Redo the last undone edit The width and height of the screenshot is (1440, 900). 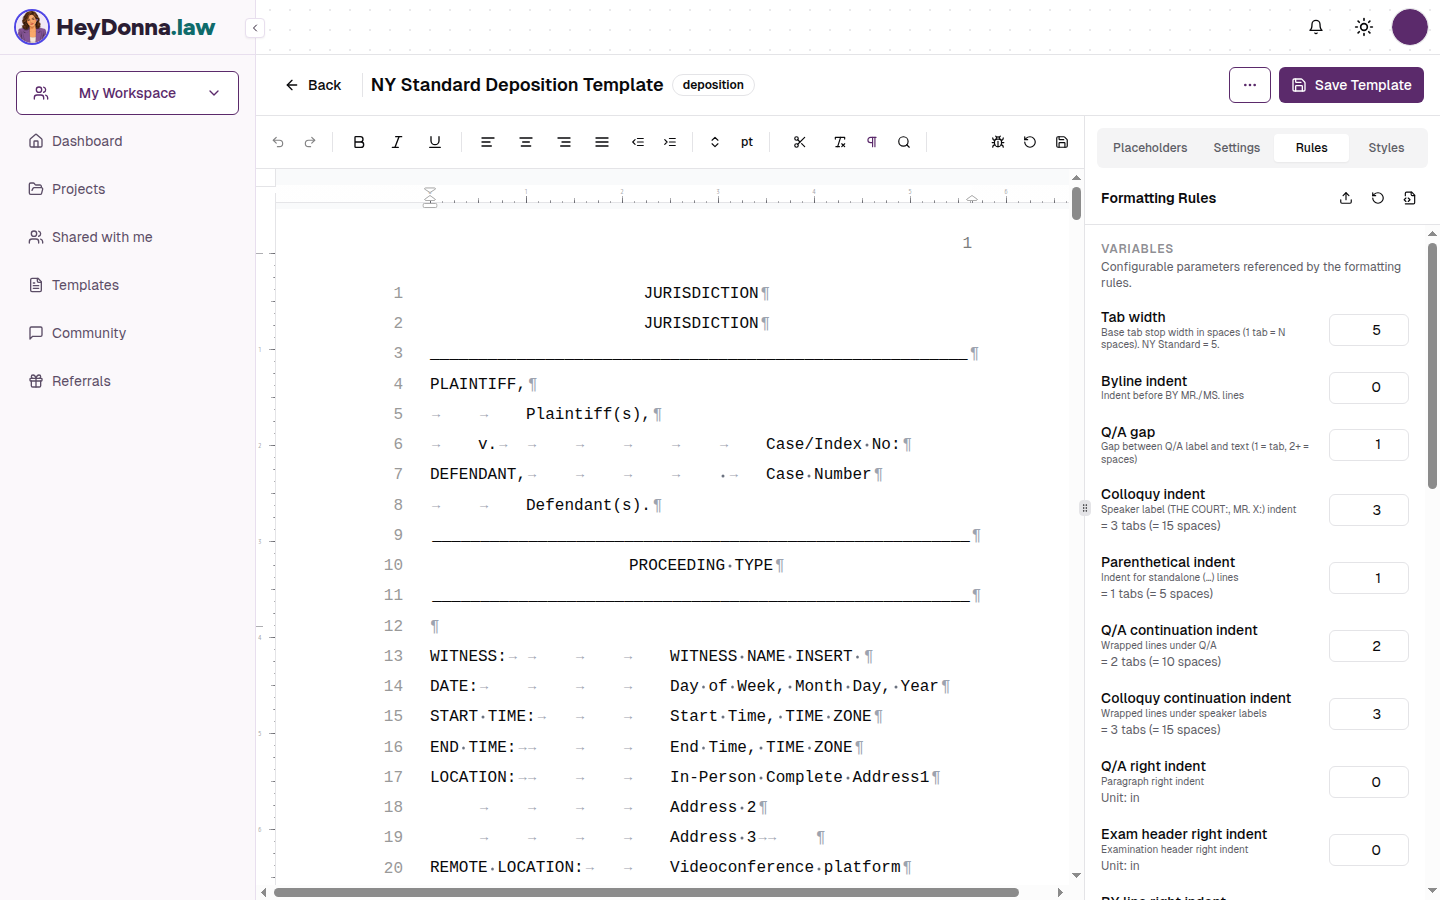tap(310, 142)
